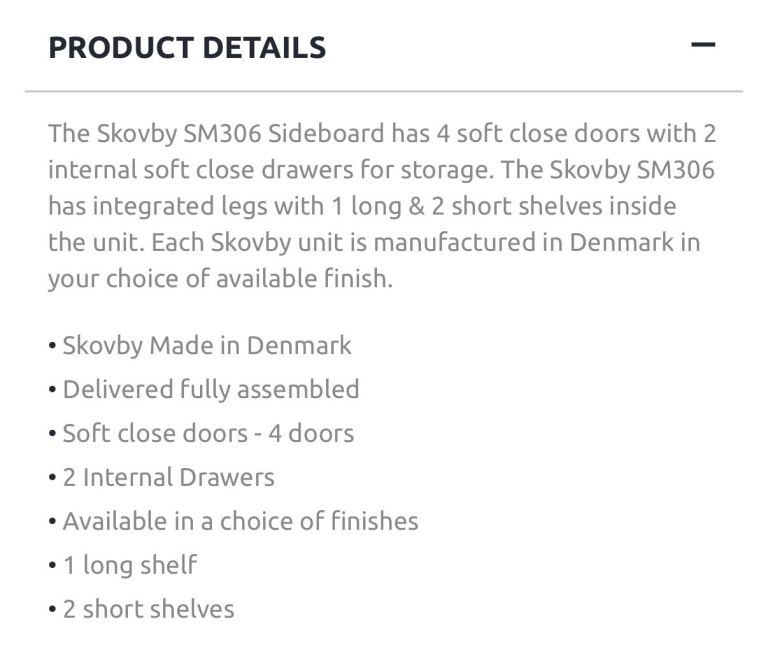
Task: Click 'Available in a choice of finishes'
Action: (240, 521)
